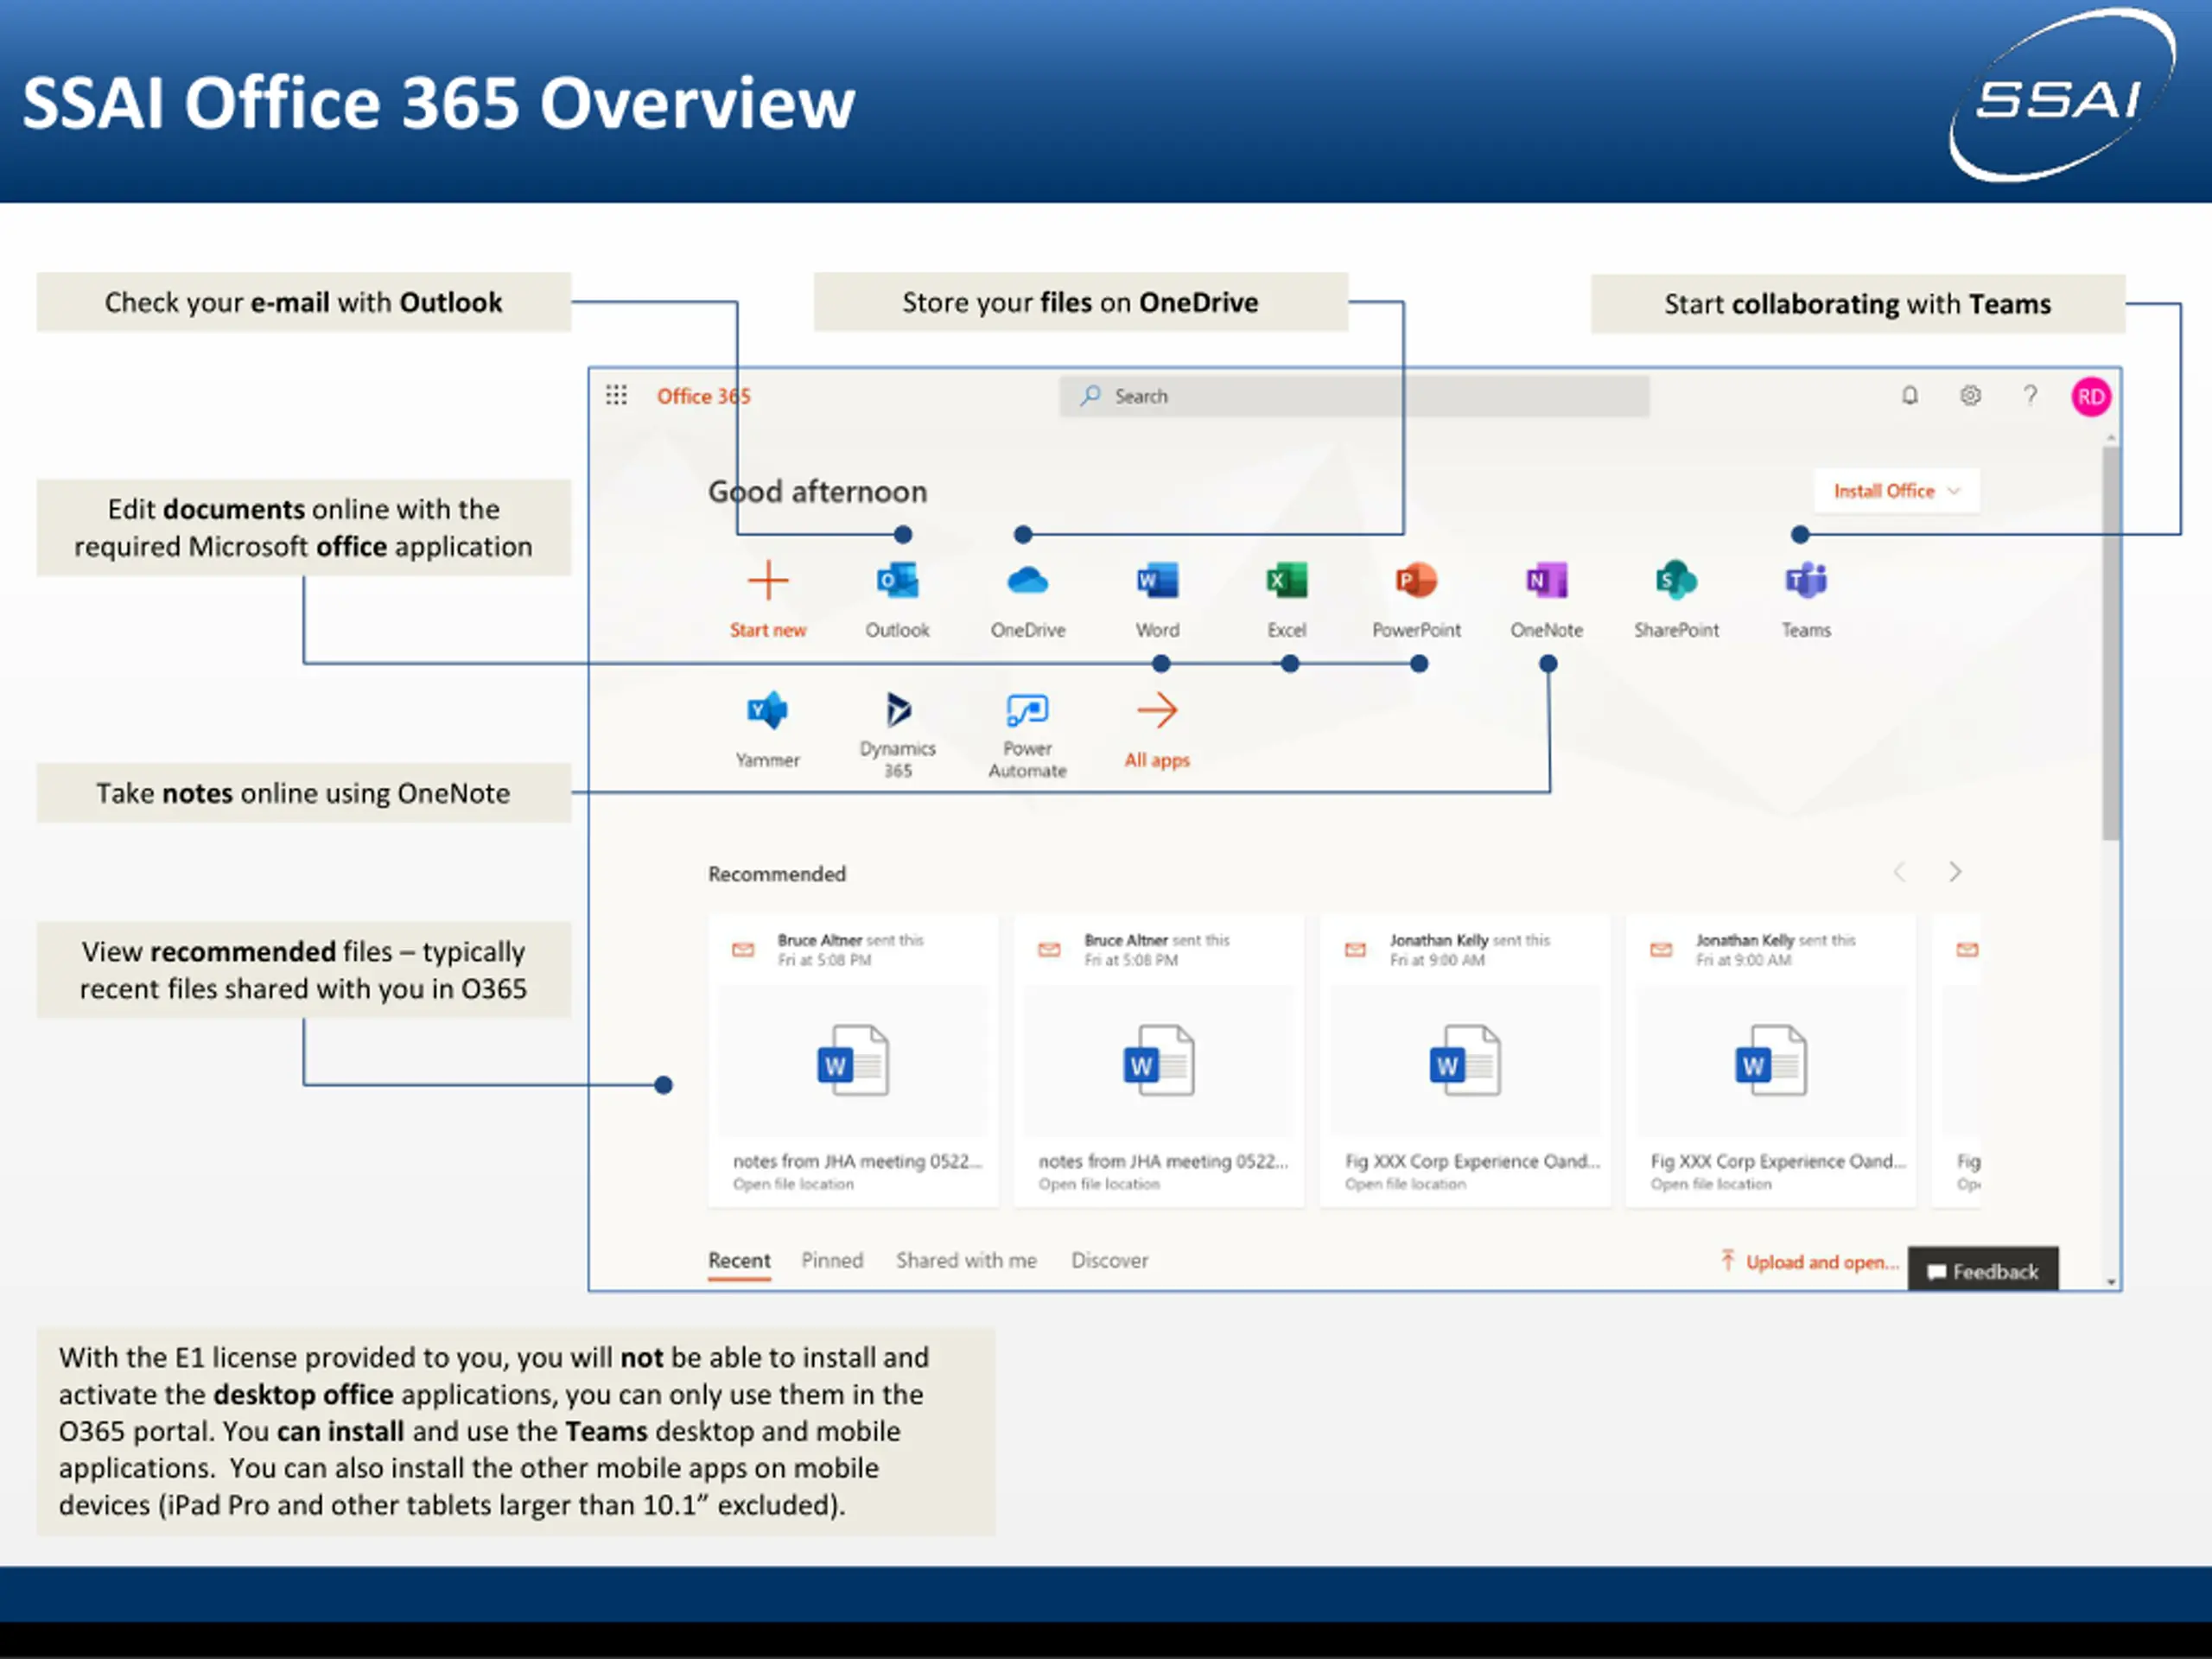Image resolution: width=2212 pixels, height=1659 pixels.
Task: Click the Word file icon in first notes card
Action: 852,1060
